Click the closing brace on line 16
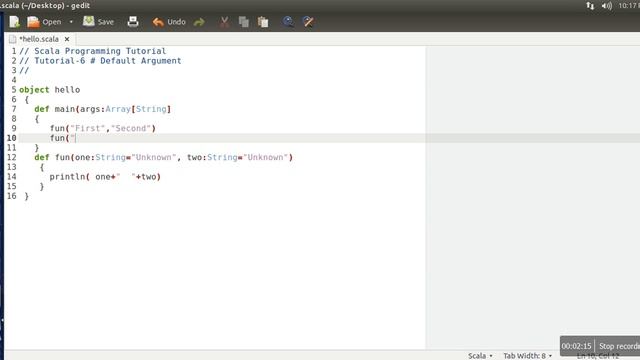 [x=27, y=196]
